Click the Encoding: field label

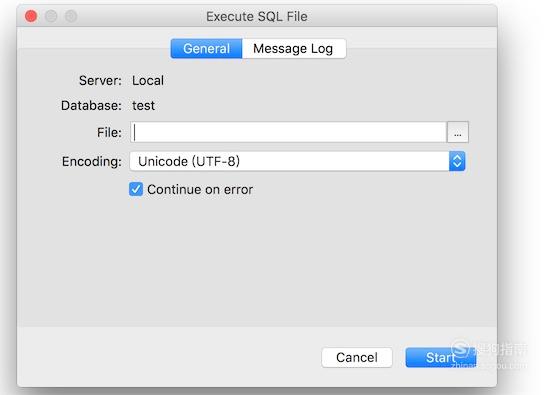[x=92, y=162]
